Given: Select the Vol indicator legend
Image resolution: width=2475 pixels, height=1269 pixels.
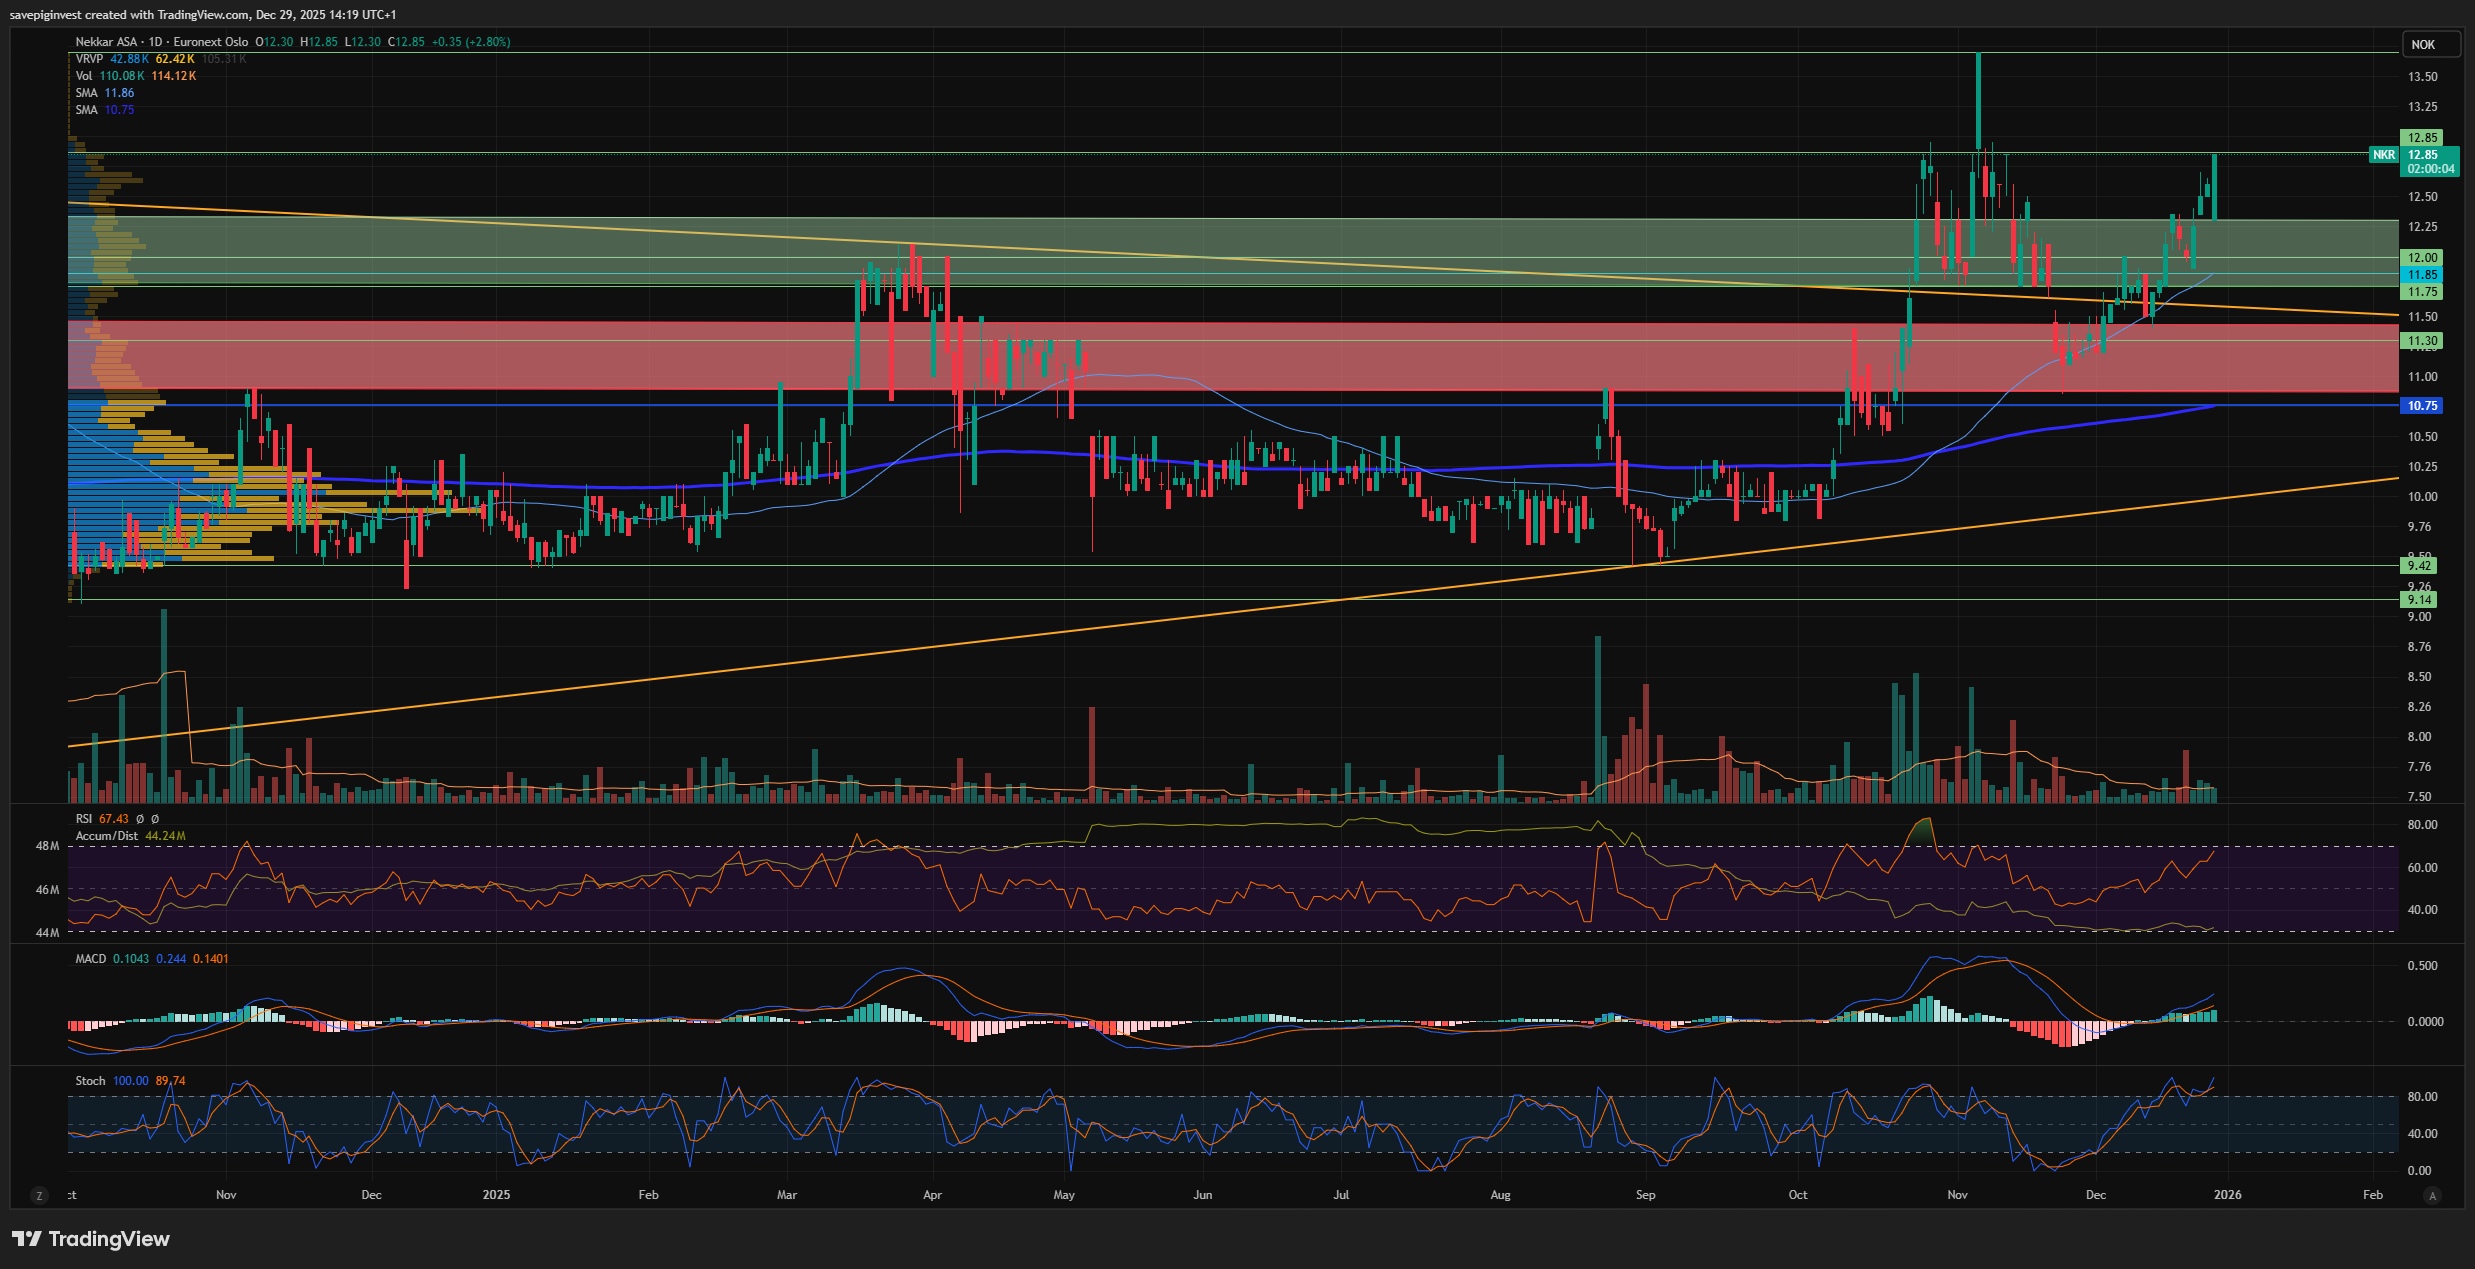Looking at the screenshot, I should (x=84, y=76).
